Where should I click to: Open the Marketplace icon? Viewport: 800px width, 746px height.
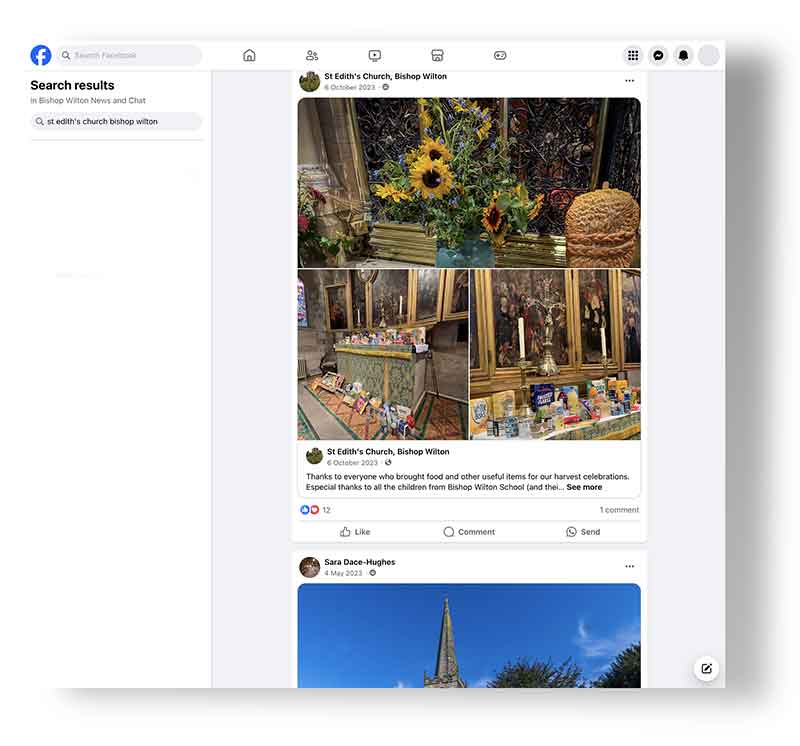[437, 56]
